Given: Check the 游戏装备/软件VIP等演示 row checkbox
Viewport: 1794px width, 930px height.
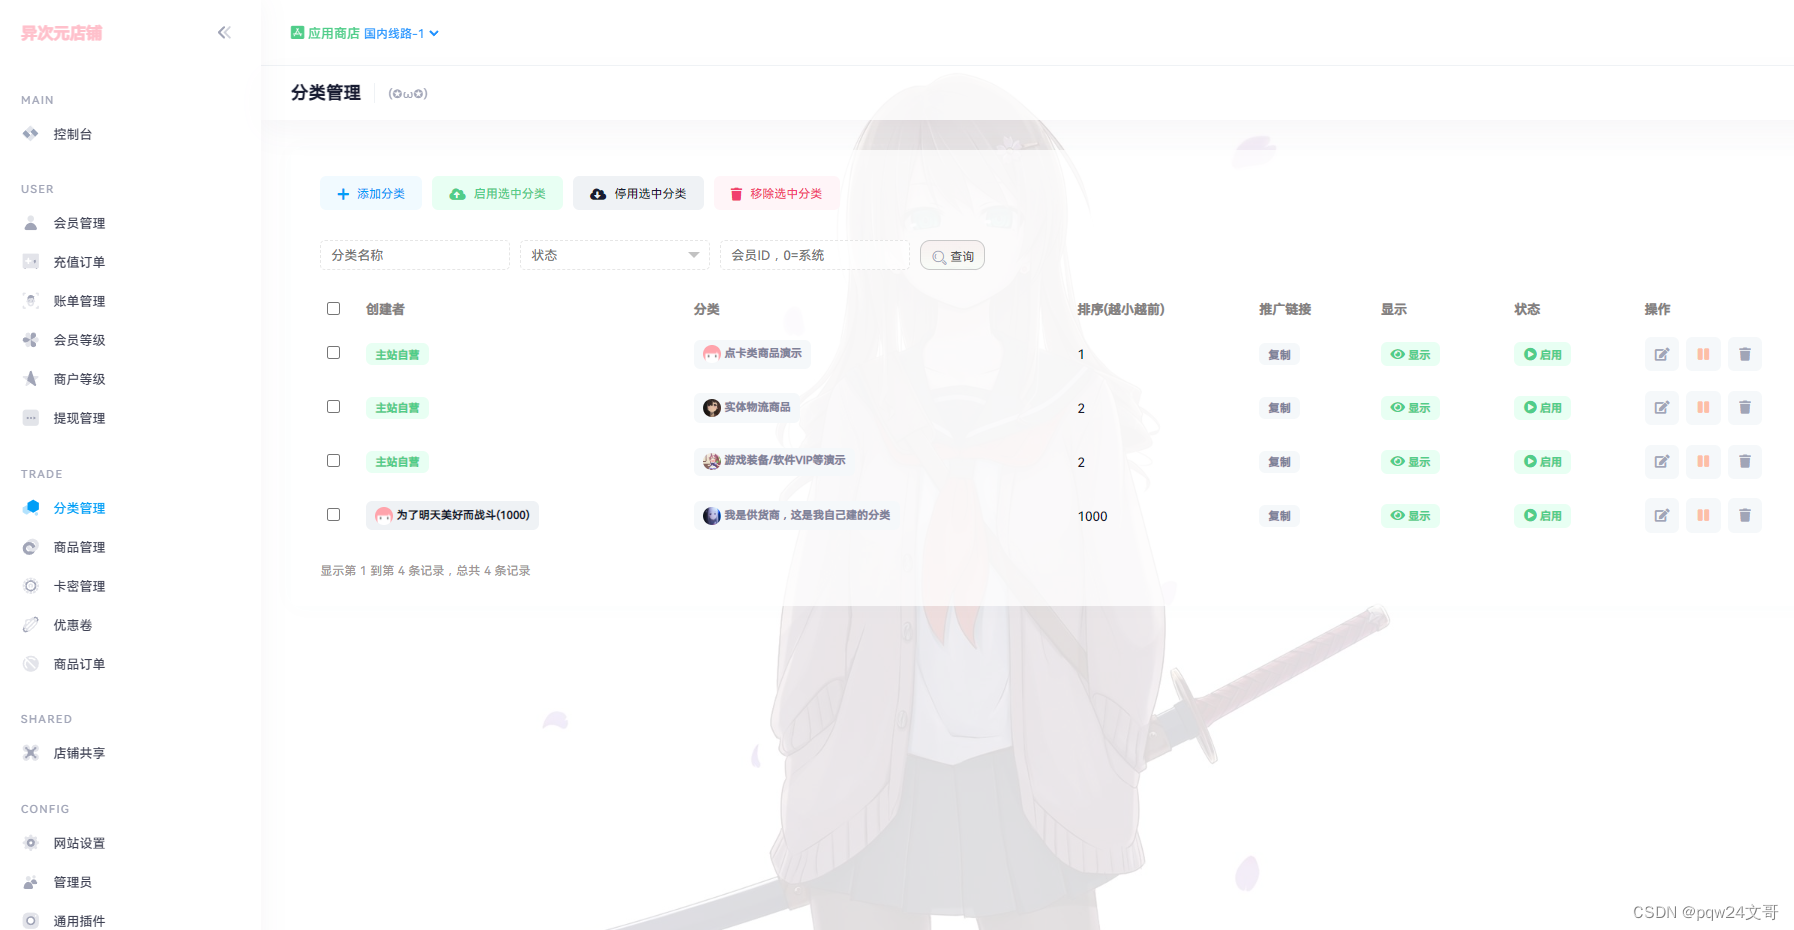Looking at the screenshot, I should tap(333, 460).
